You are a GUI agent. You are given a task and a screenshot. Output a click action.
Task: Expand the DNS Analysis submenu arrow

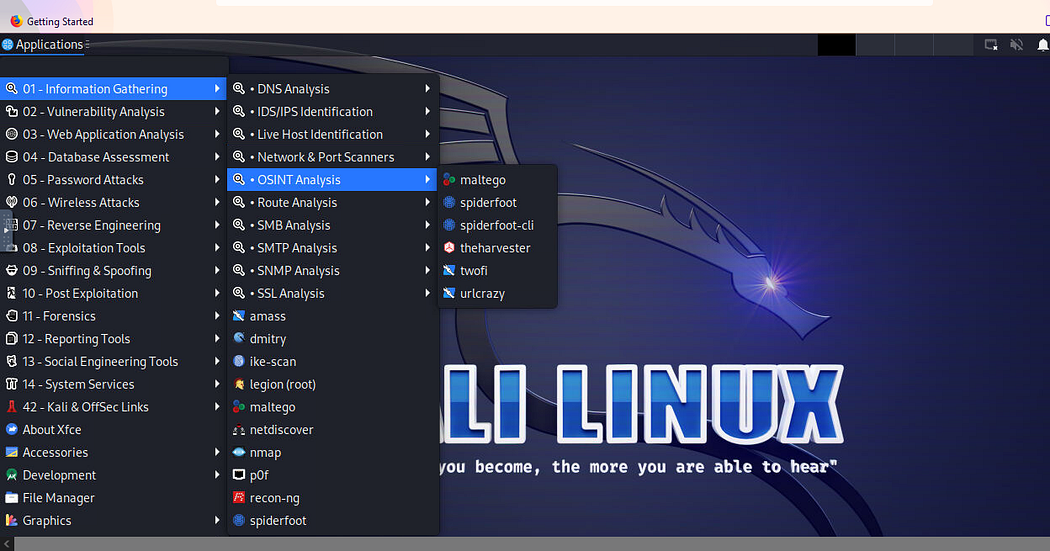point(427,89)
